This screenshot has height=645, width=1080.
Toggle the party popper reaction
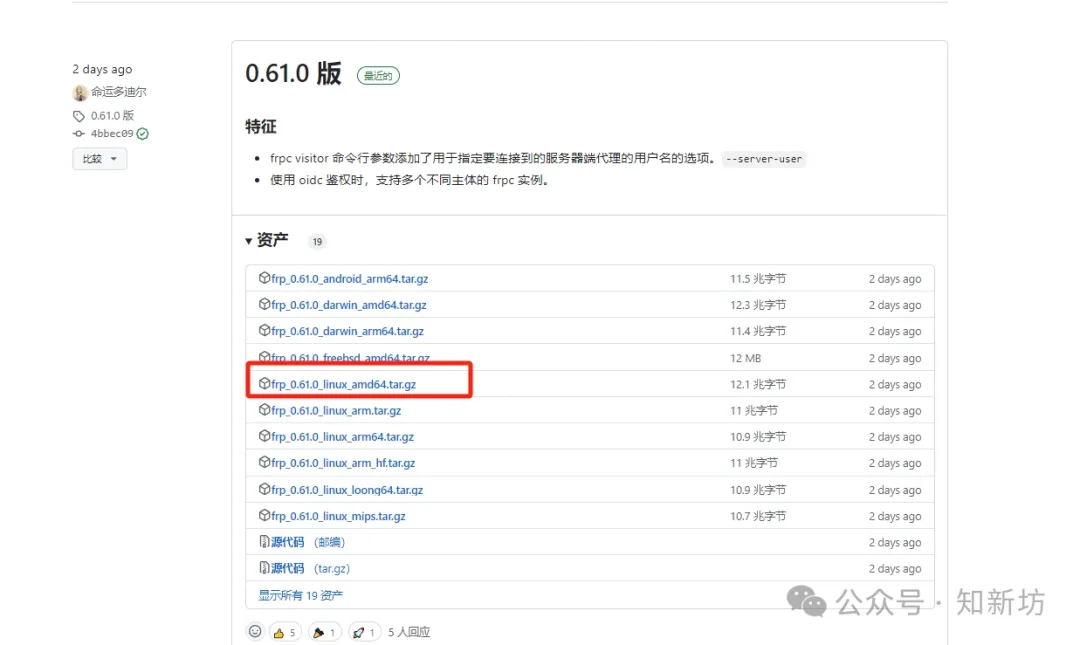point(324,632)
